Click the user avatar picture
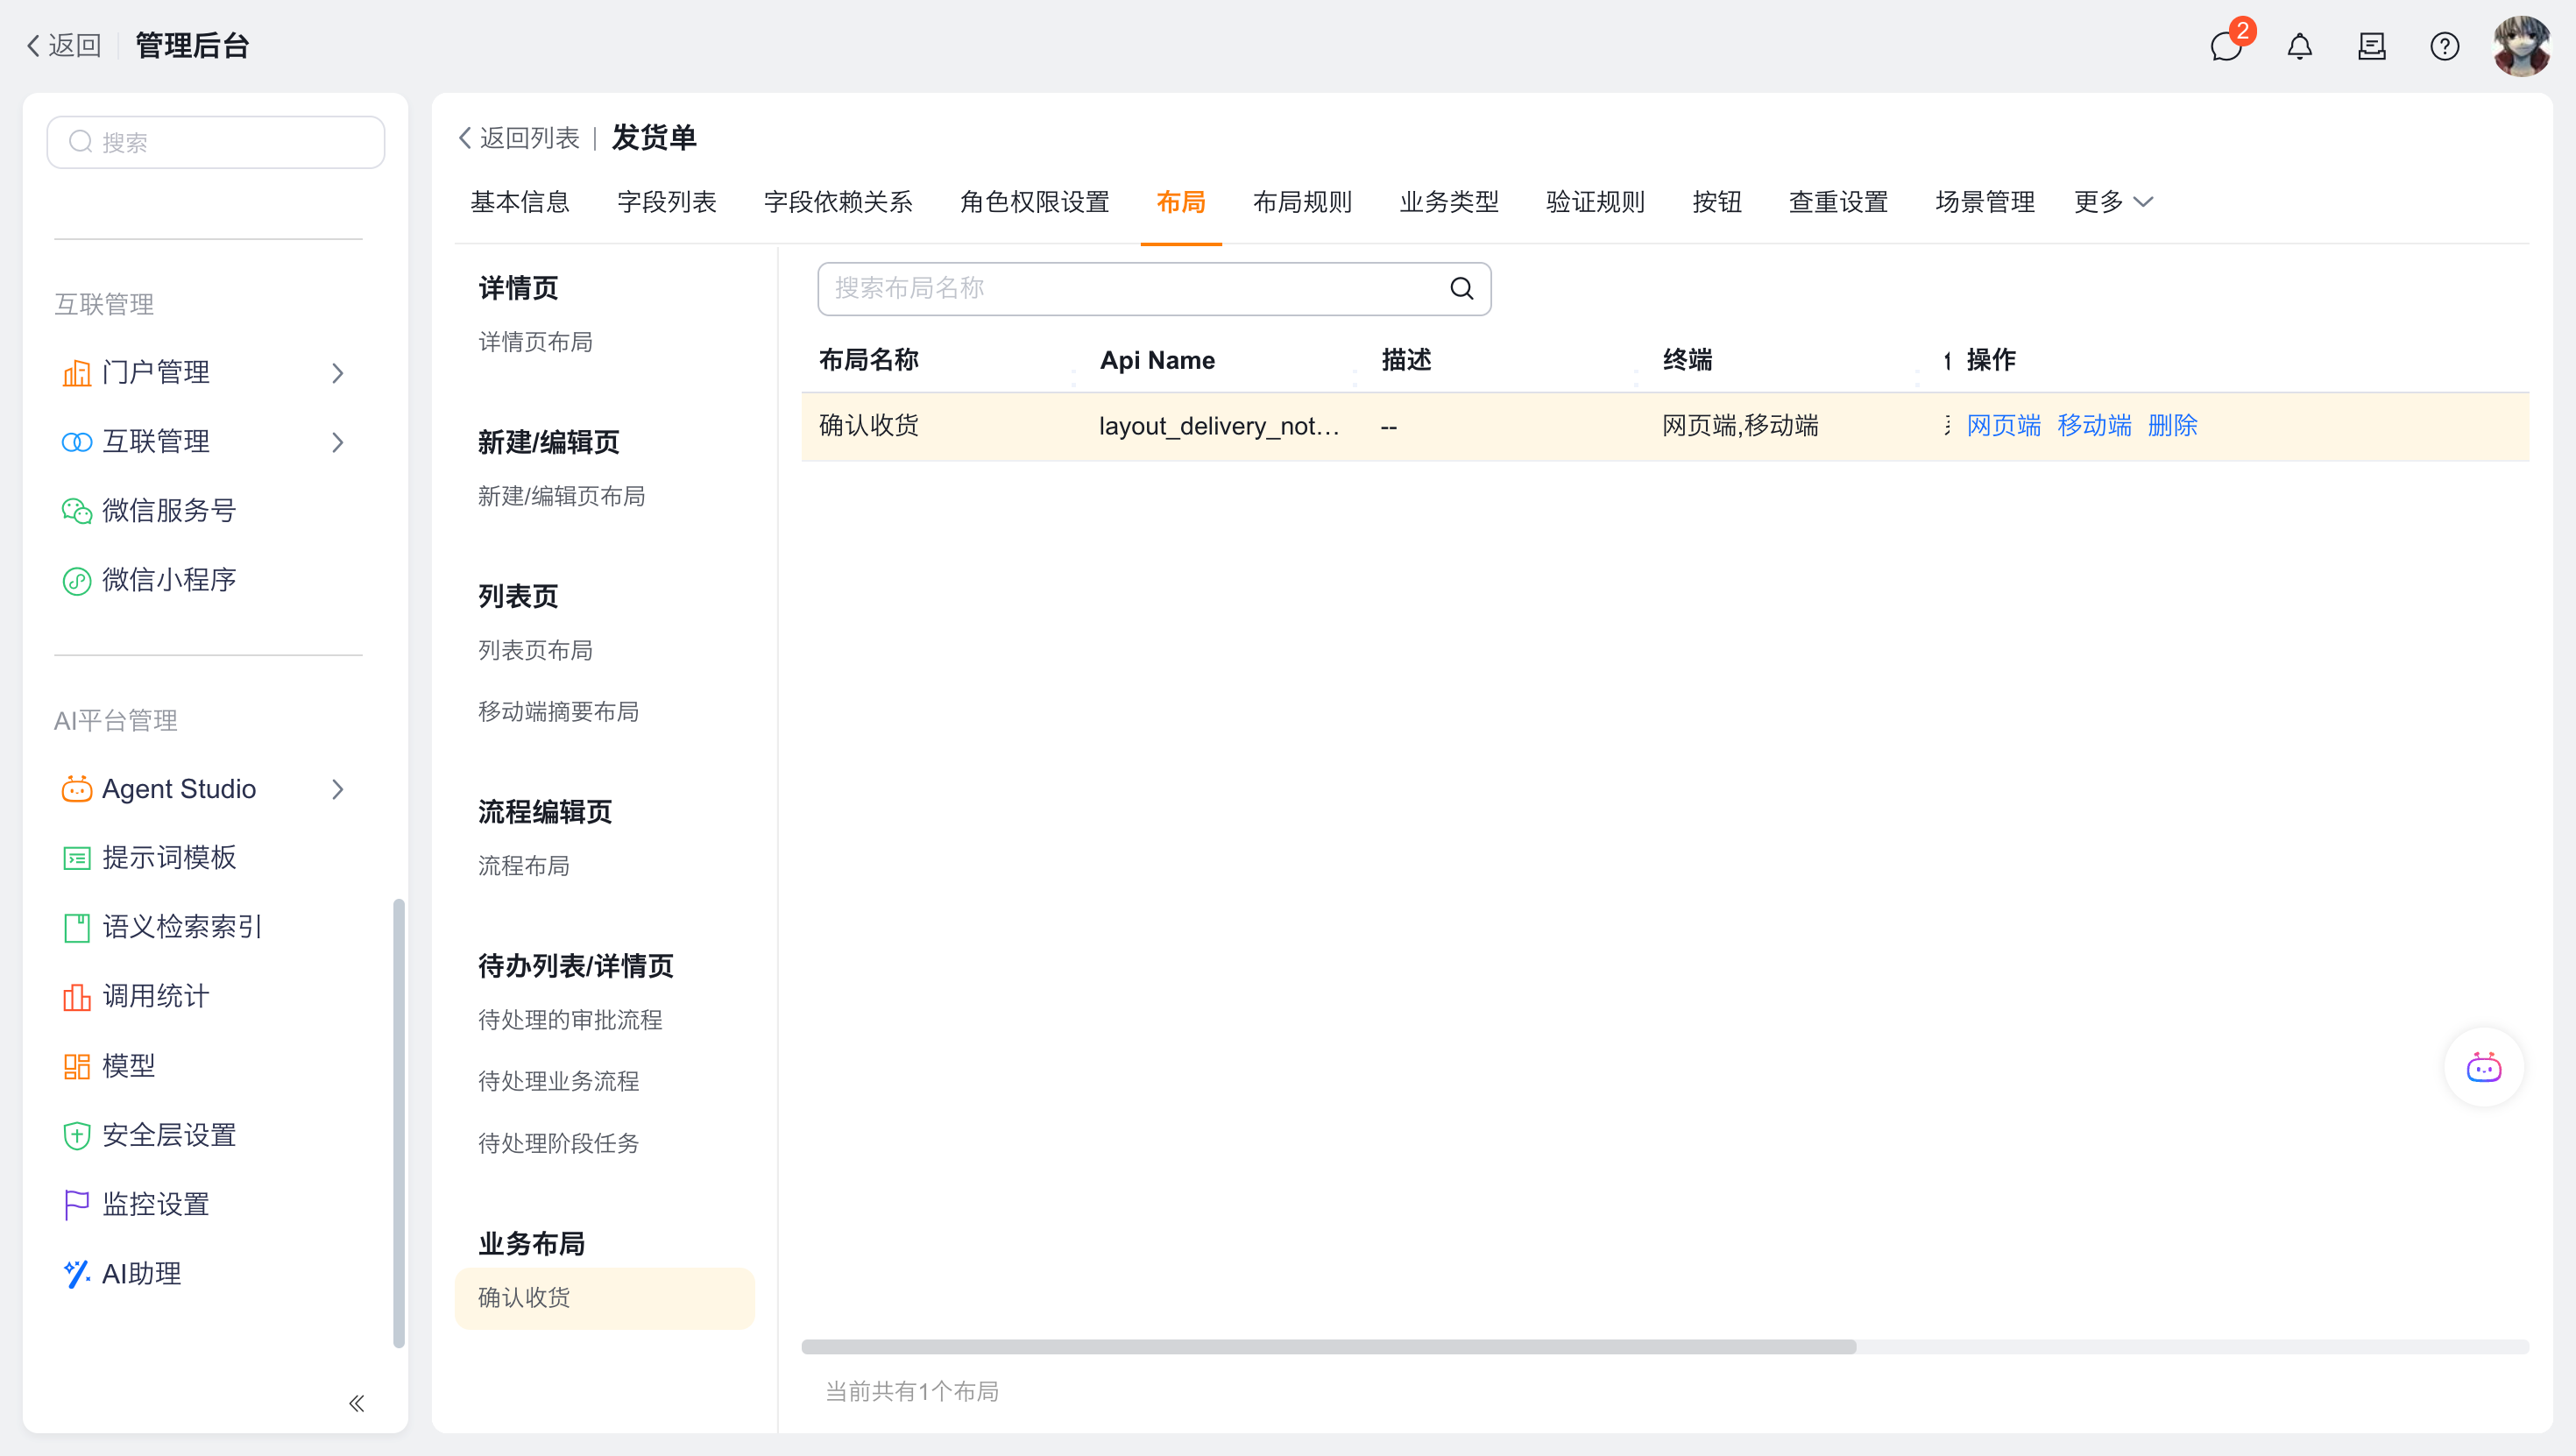Image resolution: width=2576 pixels, height=1456 pixels. coord(2521,46)
